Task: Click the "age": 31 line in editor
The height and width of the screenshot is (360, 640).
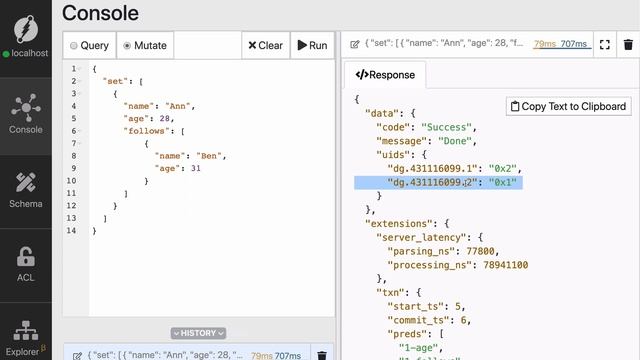Action: (178, 168)
